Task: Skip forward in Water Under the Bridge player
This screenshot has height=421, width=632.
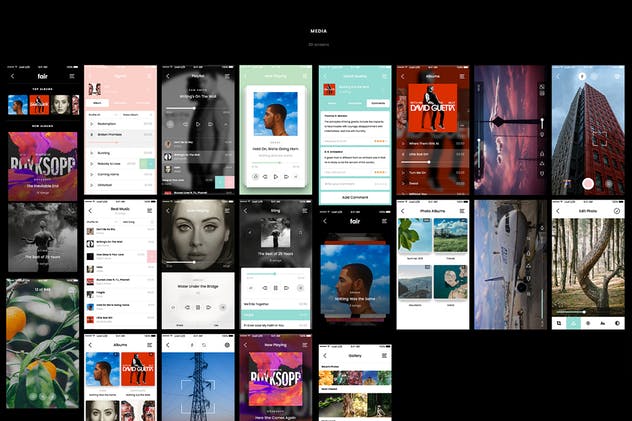Action: (208, 307)
